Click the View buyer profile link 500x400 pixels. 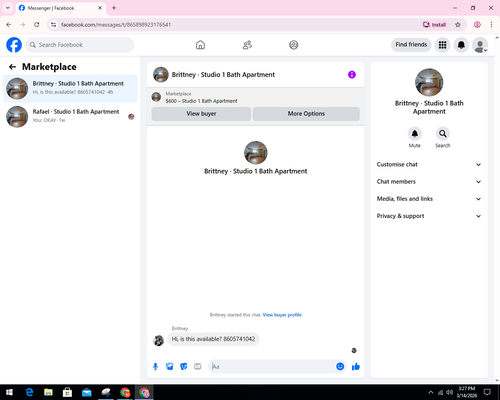[x=282, y=315]
